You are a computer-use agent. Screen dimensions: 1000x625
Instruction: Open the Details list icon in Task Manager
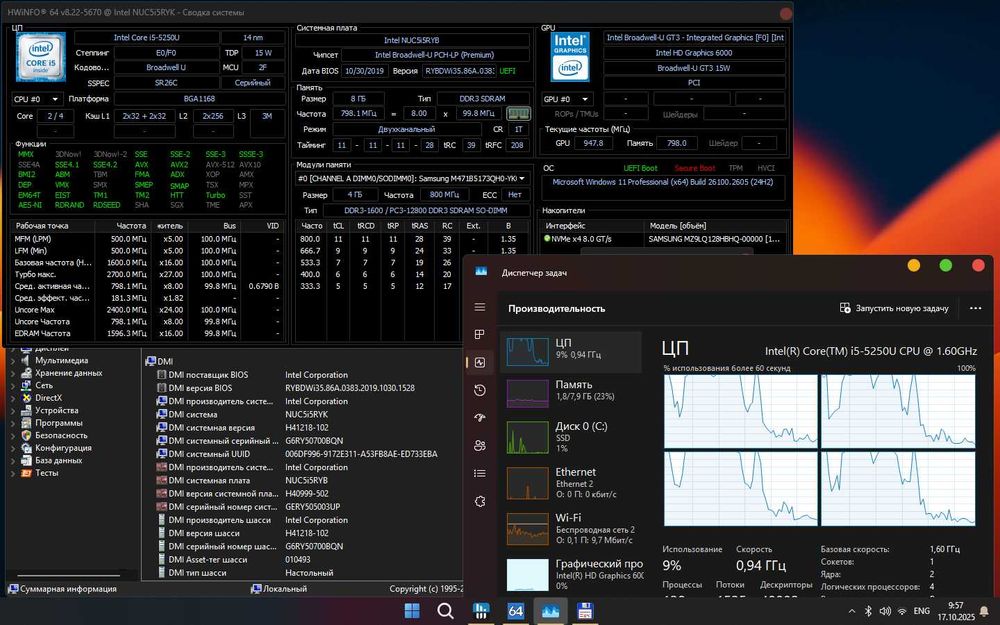(x=480, y=473)
